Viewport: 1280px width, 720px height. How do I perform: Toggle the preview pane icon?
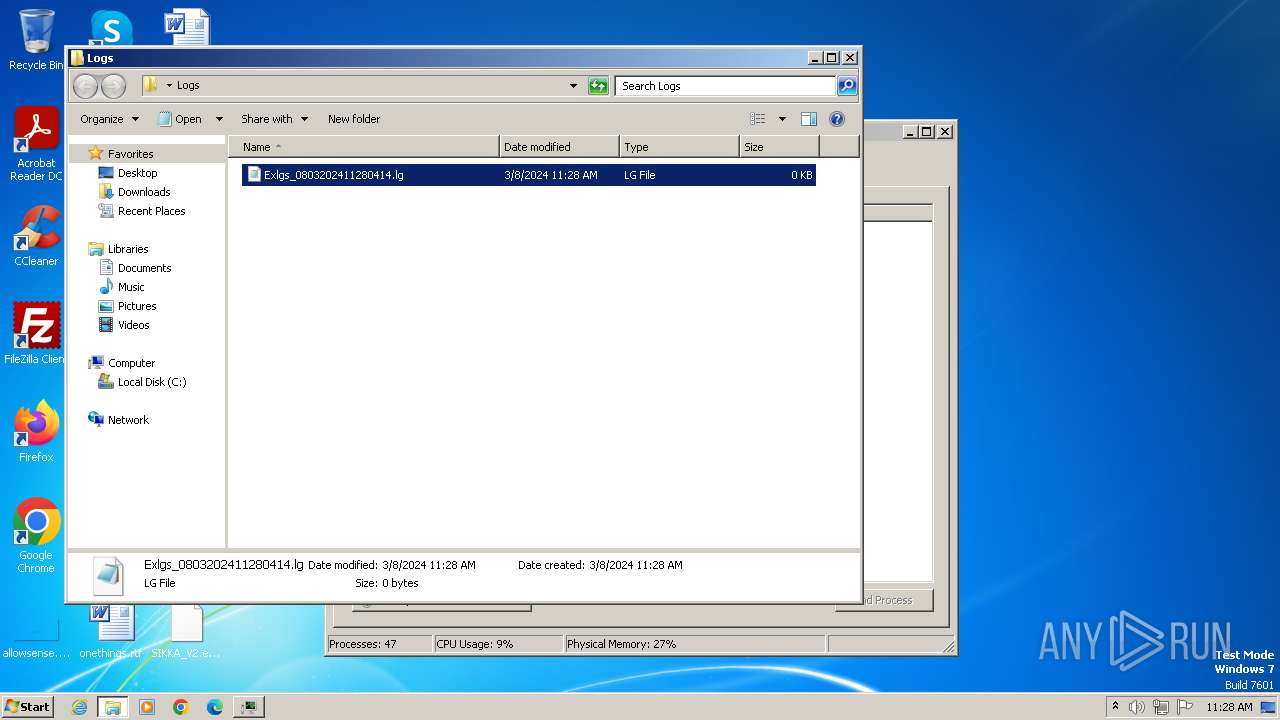pos(809,119)
